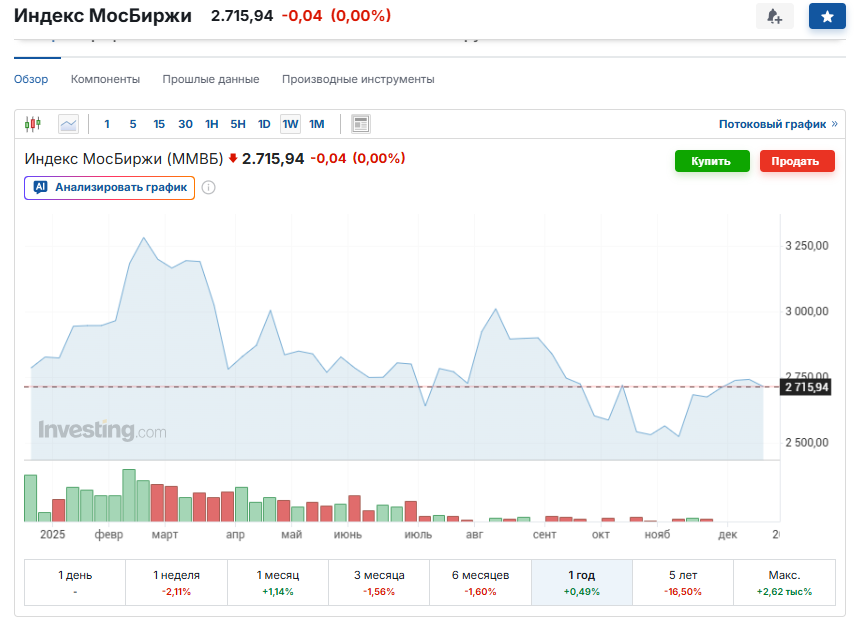Select the 1W interval
Image resolution: width=857 pixels, height=618 pixels.
(x=290, y=124)
